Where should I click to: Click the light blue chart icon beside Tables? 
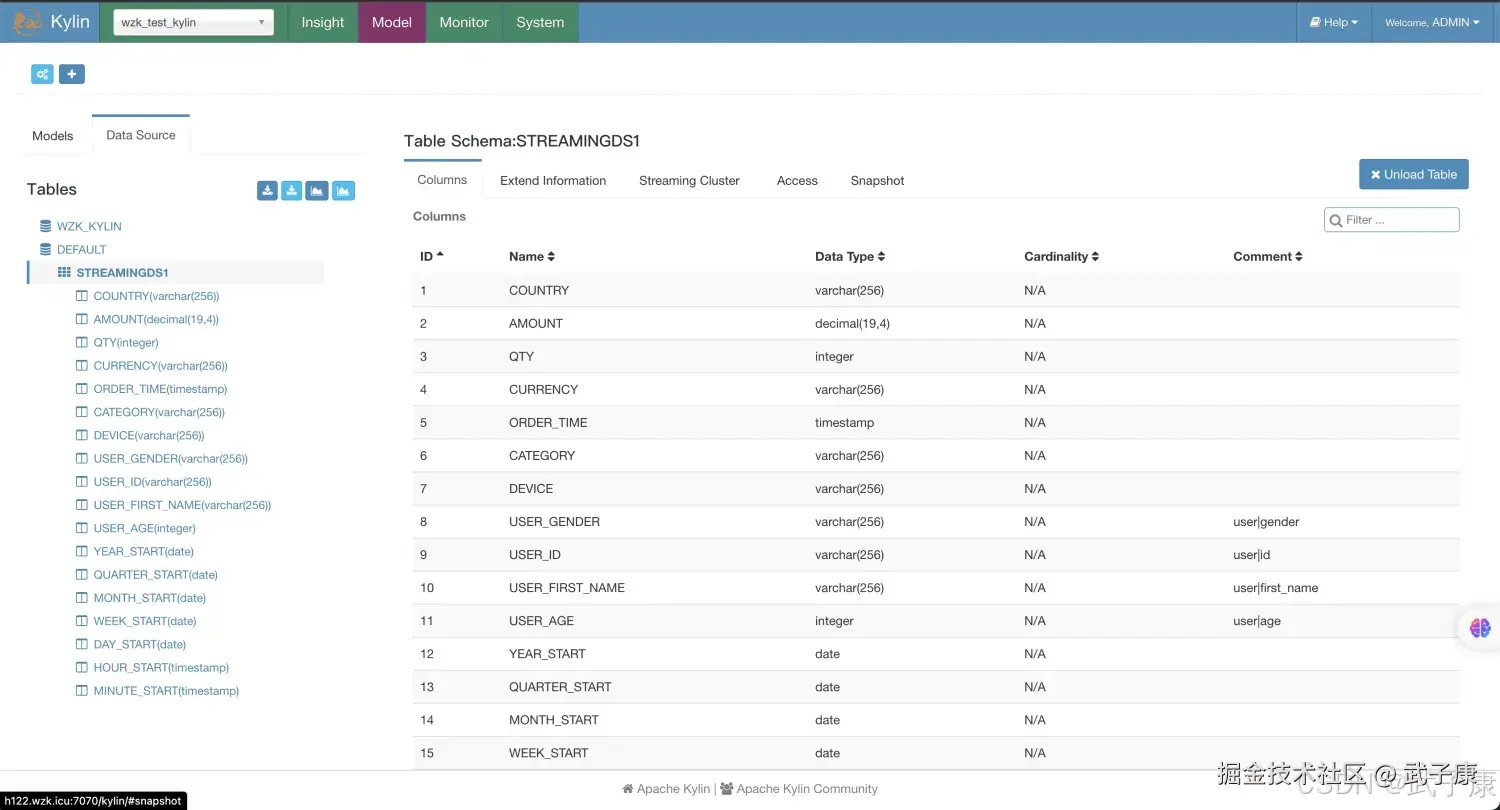(343, 191)
